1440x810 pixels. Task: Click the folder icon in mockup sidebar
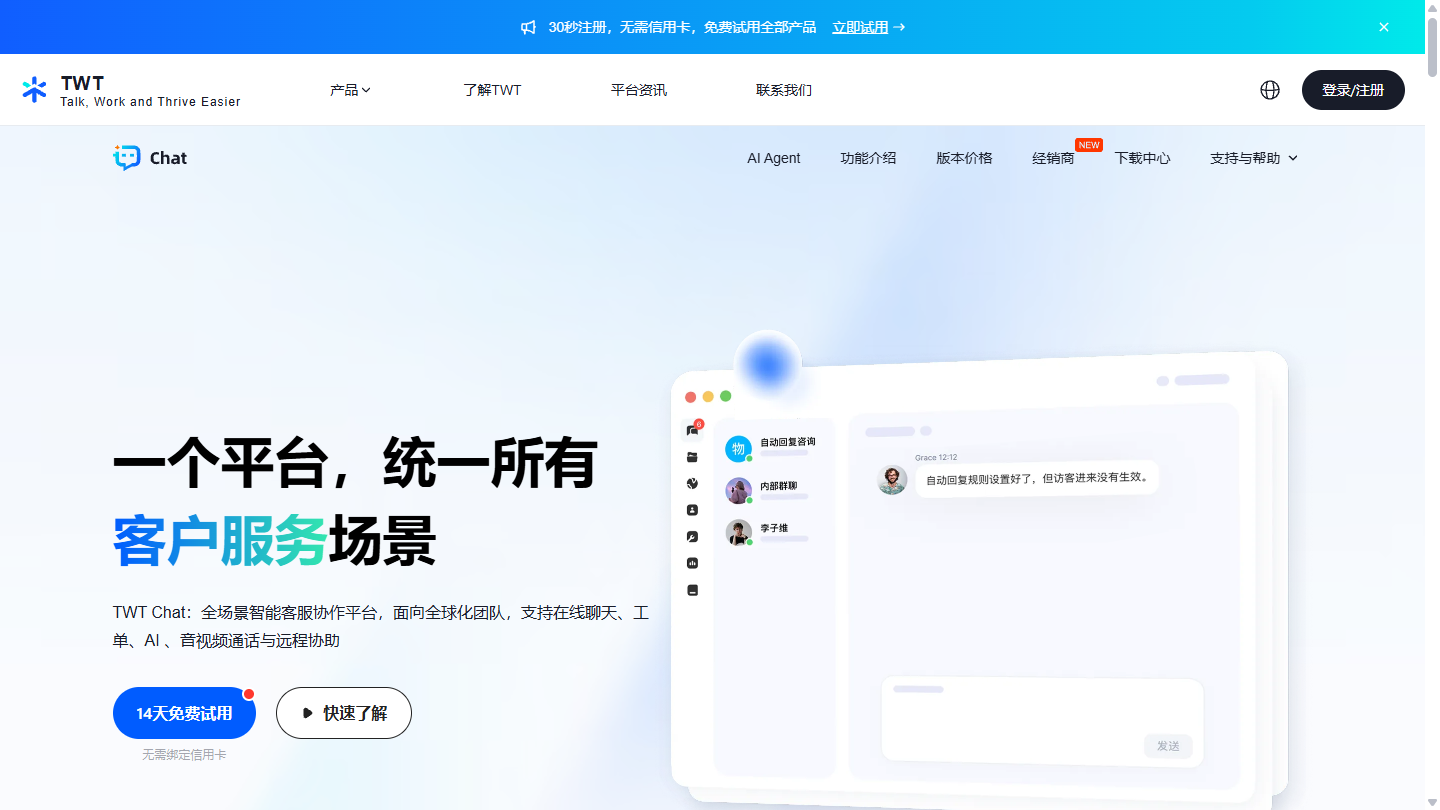coord(692,457)
